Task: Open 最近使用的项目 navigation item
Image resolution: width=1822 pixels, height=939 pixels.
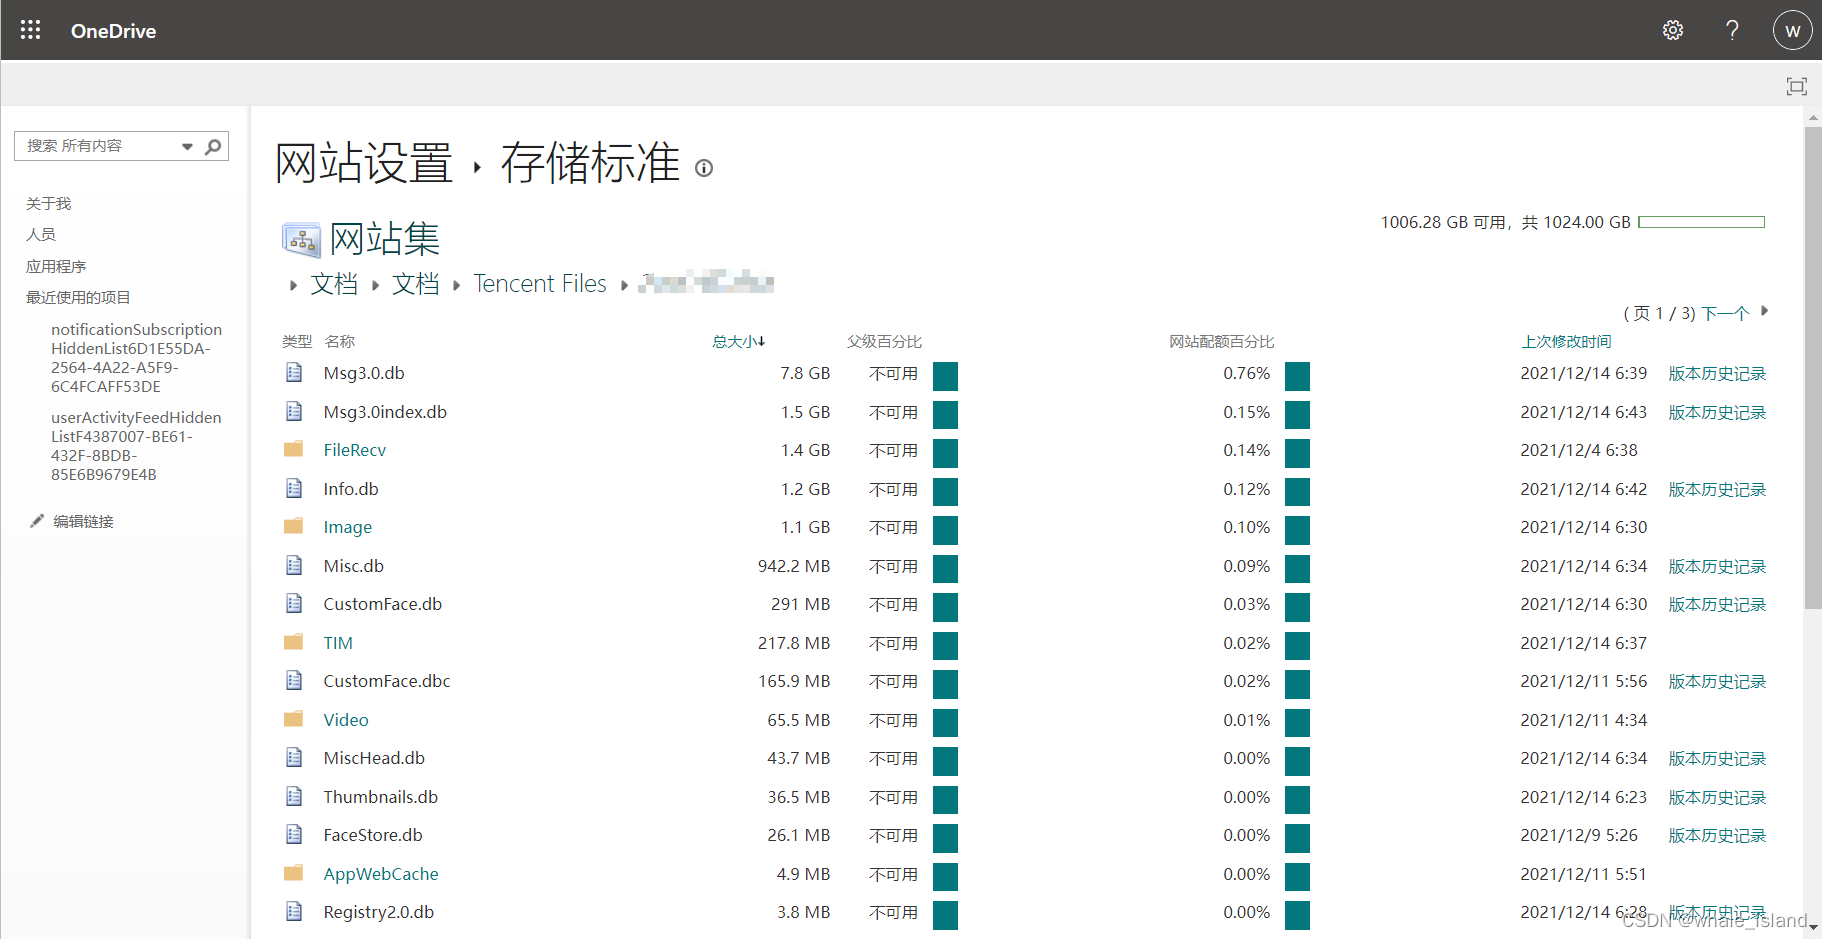Action: [78, 297]
